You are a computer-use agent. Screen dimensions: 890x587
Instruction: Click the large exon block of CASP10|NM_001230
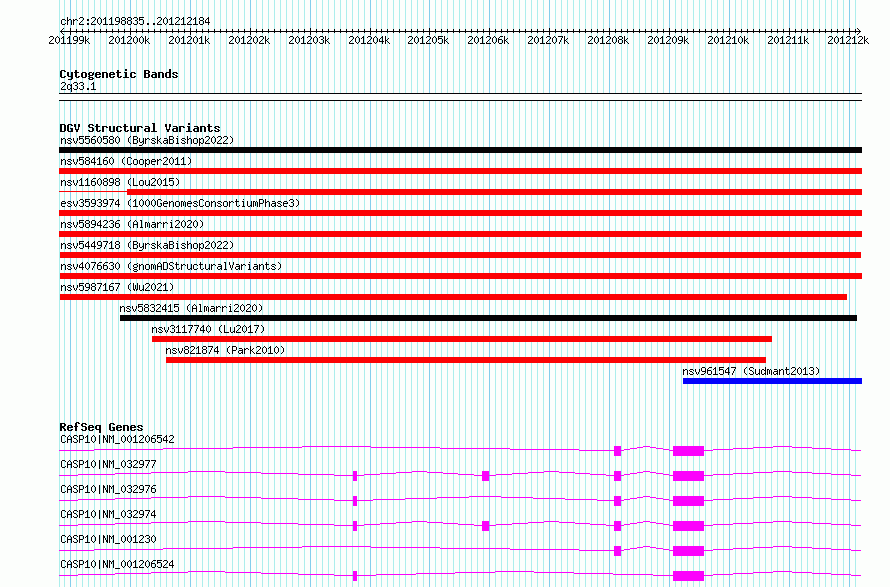[x=688, y=551]
